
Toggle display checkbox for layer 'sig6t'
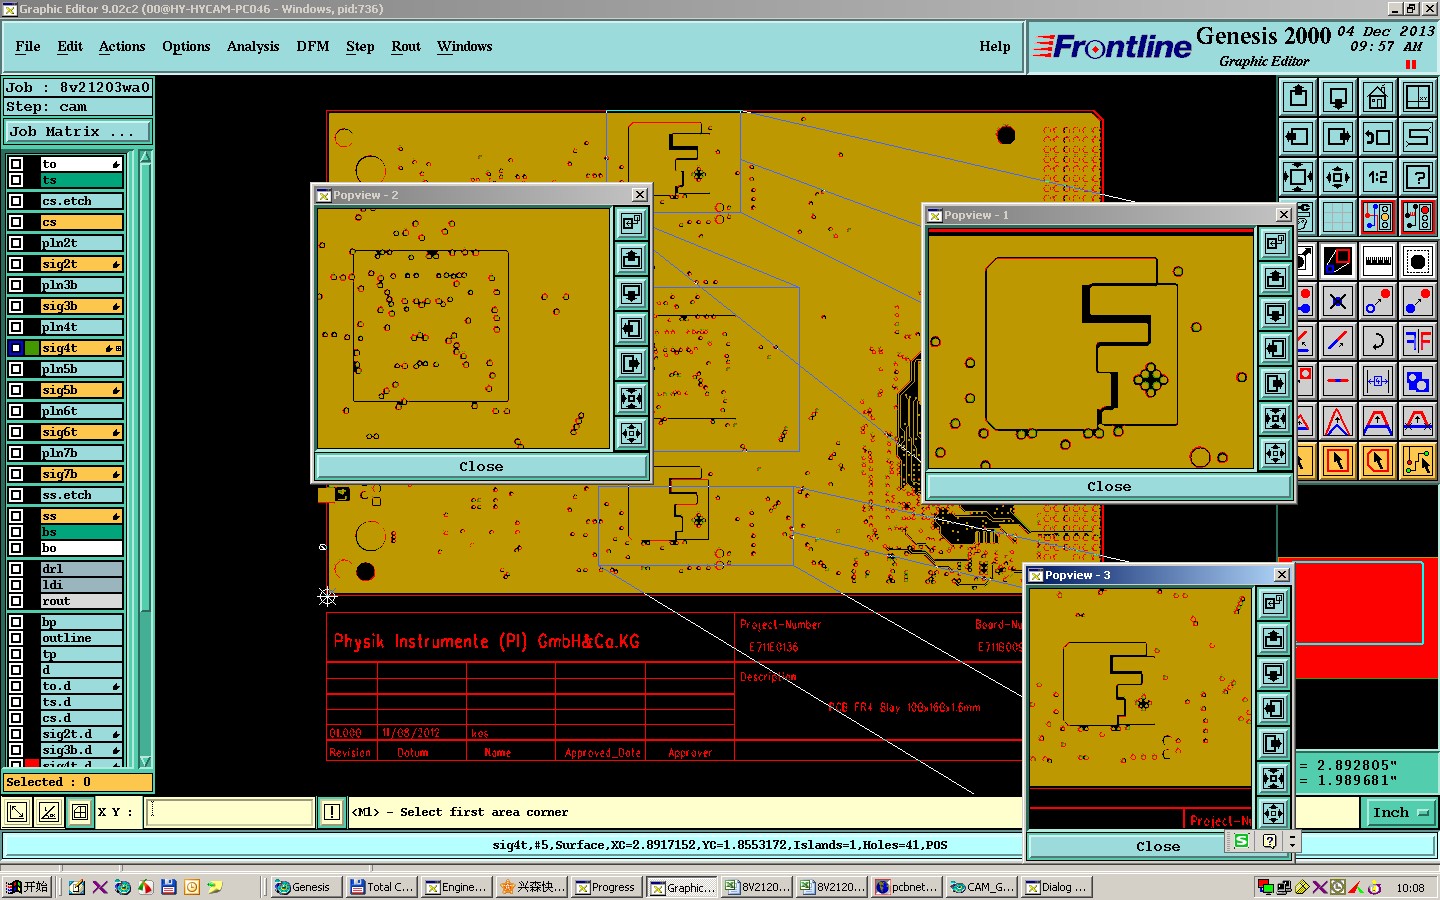[16, 432]
